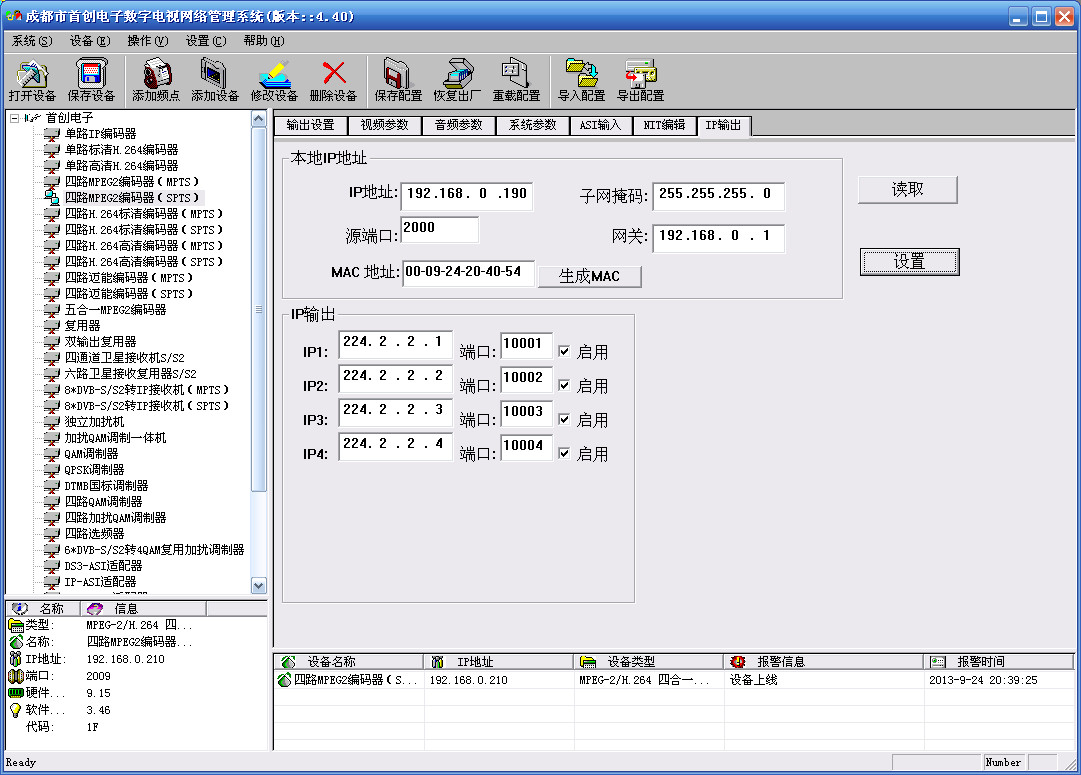Select the 复用器 device icon
The image size is (1081, 775).
(52, 325)
